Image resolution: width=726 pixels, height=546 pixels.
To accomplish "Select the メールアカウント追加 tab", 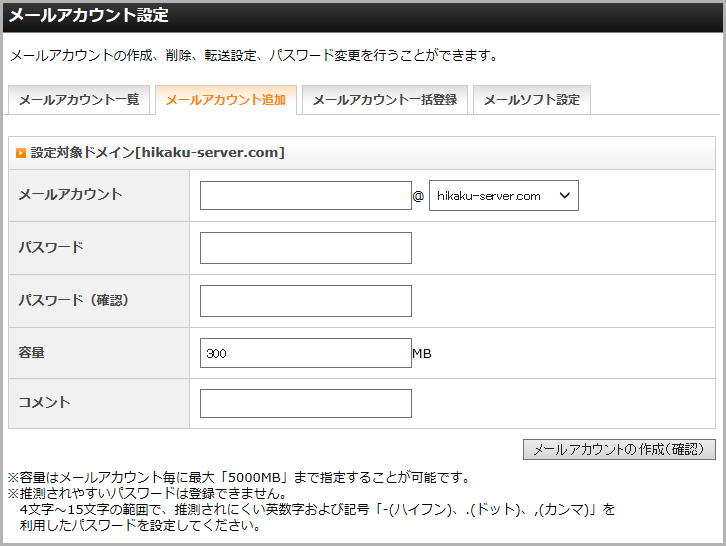I will [225, 100].
